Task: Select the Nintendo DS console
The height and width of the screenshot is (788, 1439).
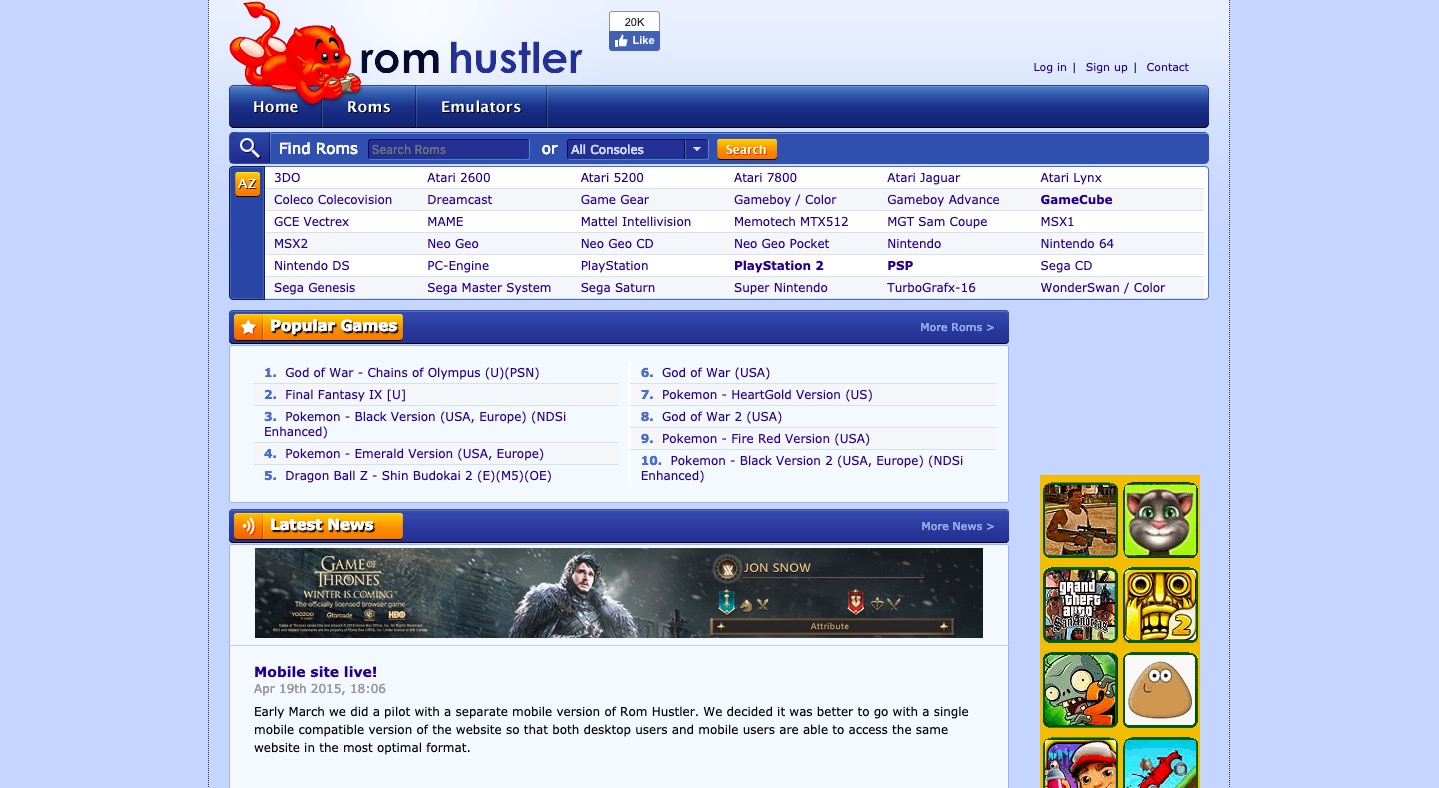Action: (312, 266)
